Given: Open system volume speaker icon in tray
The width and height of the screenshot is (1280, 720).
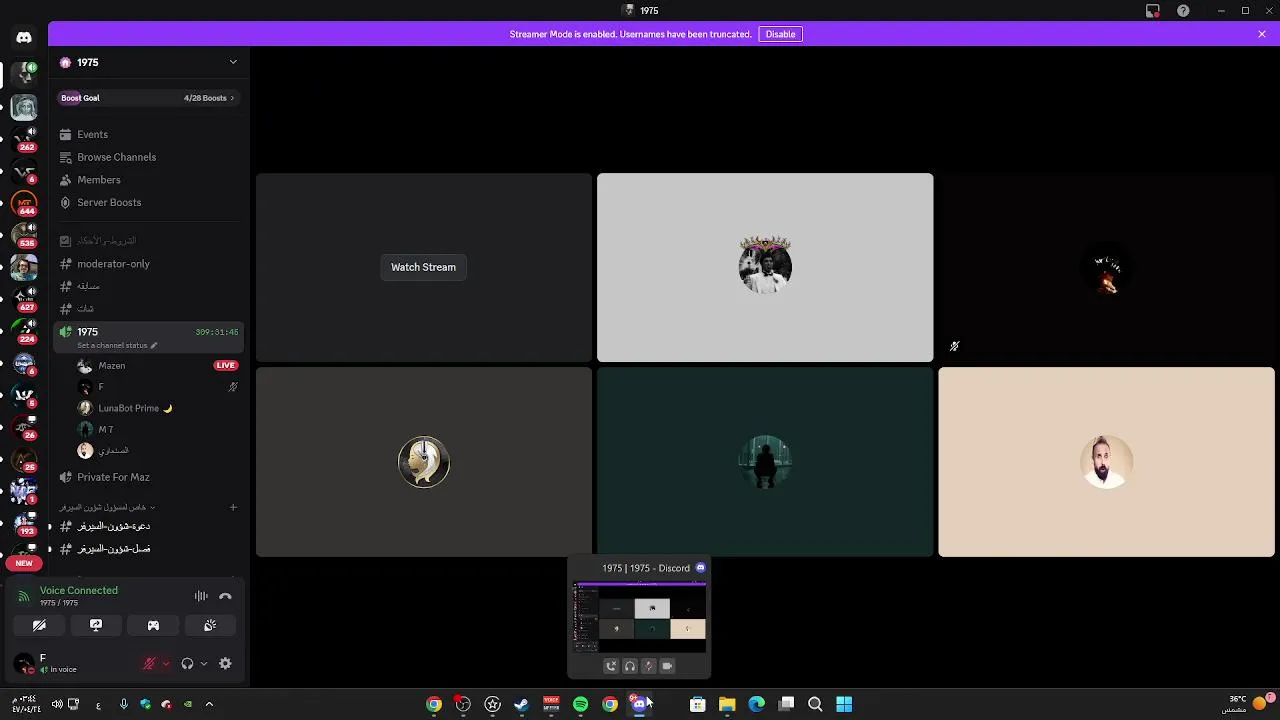Looking at the screenshot, I should 57,704.
